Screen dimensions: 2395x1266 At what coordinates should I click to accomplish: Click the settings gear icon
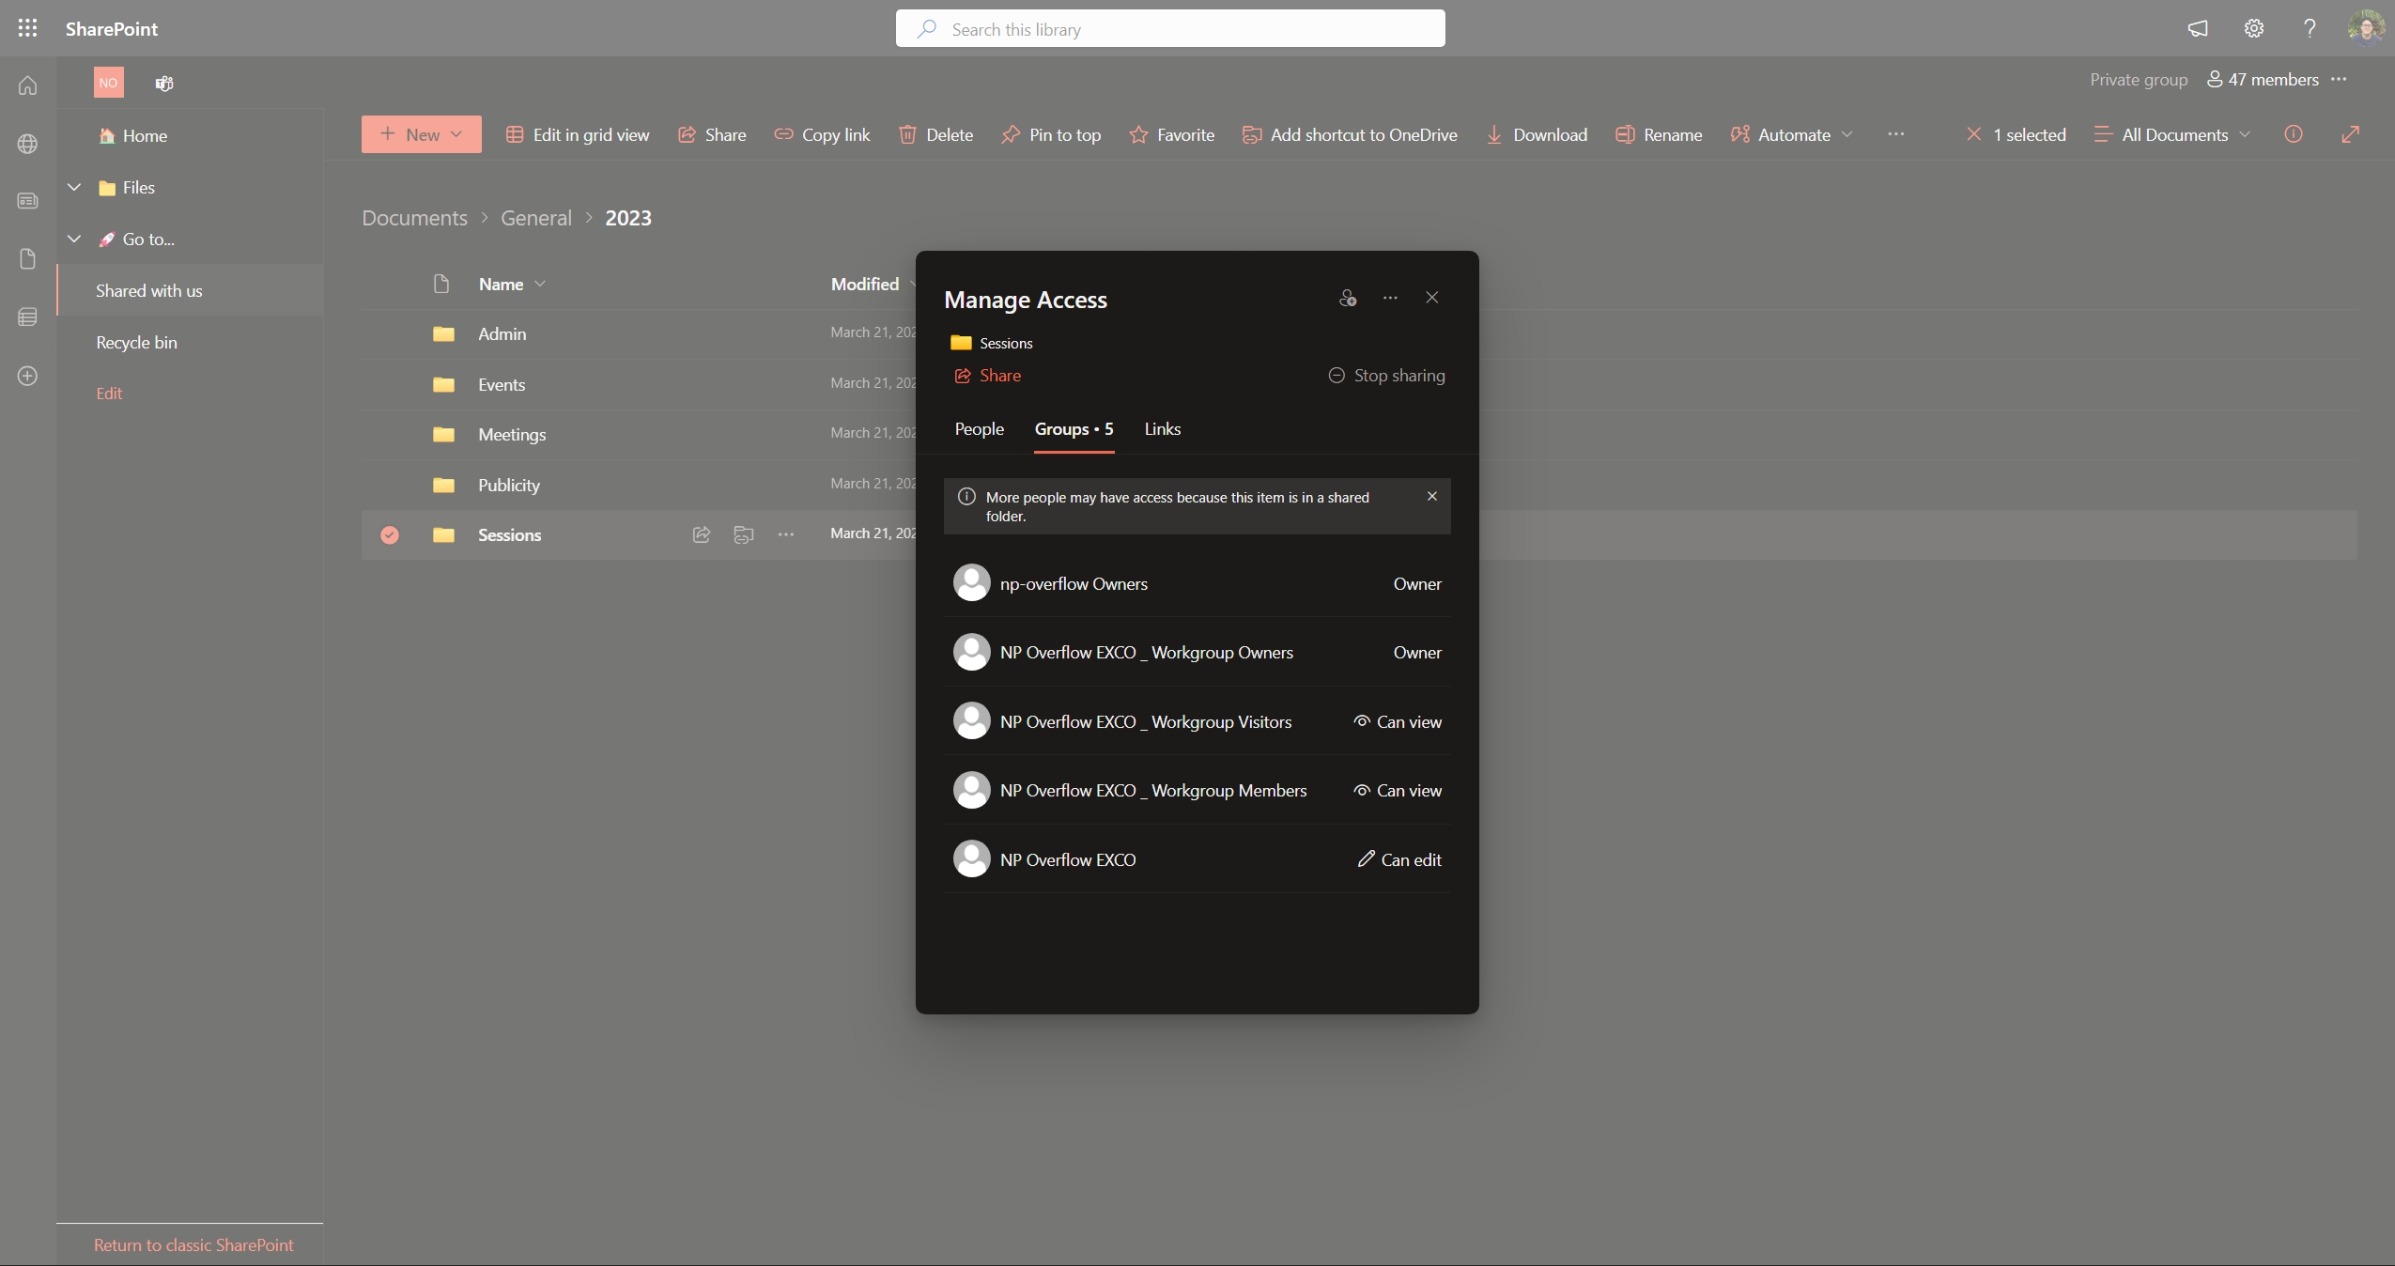(x=2253, y=28)
